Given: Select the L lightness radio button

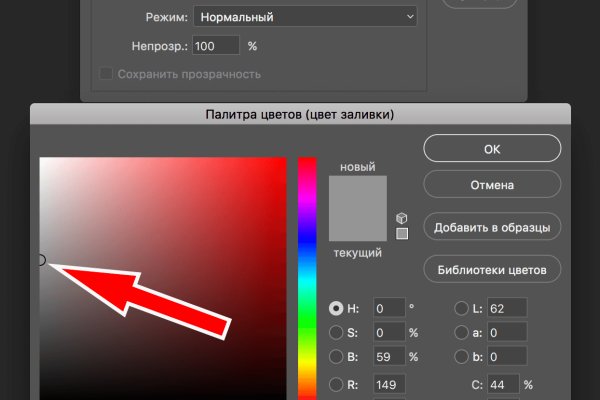Looking at the screenshot, I should (461, 308).
